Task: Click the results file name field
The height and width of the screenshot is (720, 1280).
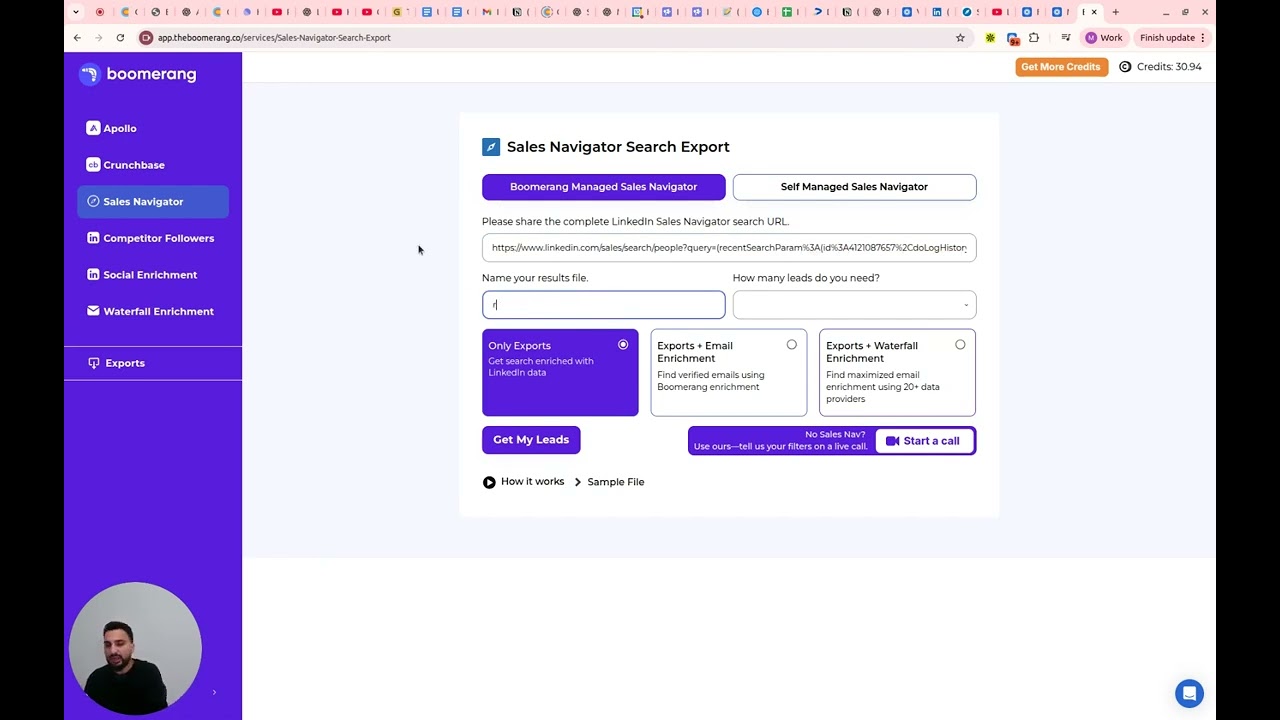Action: pos(604,305)
